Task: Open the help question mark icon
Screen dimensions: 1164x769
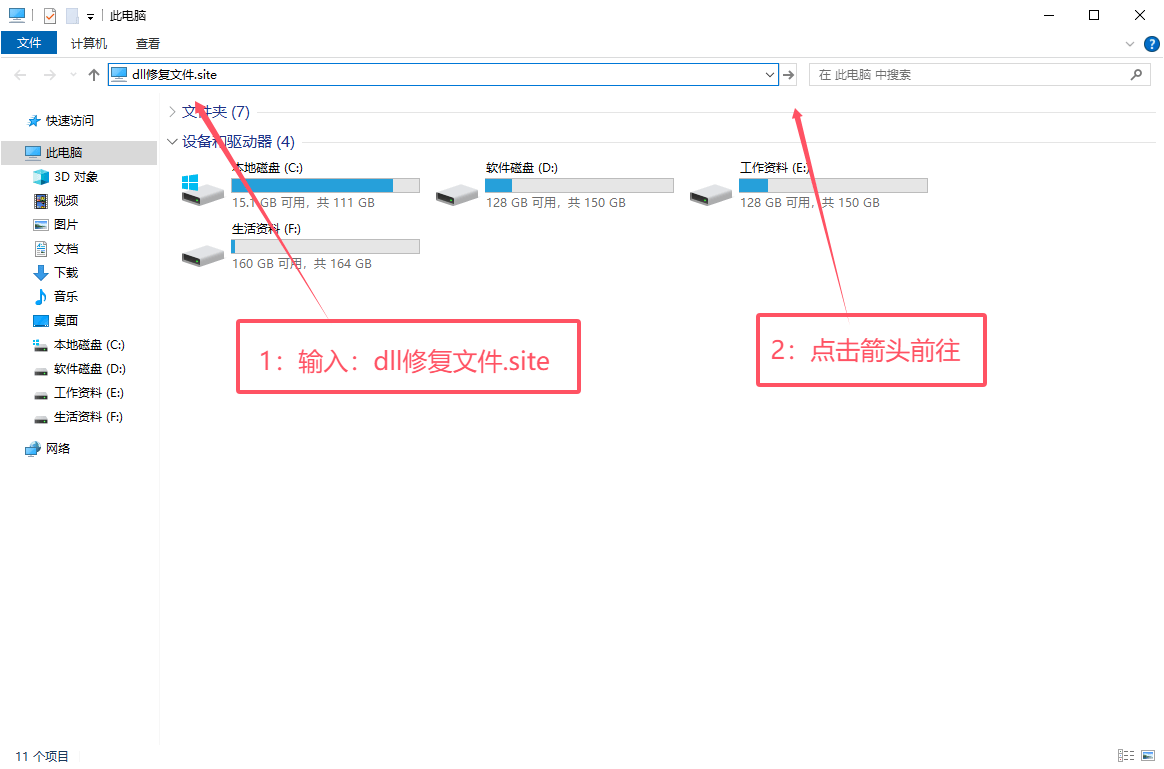Action: [1151, 44]
